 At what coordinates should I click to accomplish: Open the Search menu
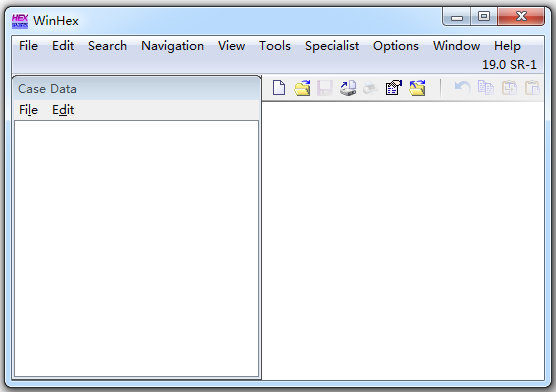[x=107, y=46]
